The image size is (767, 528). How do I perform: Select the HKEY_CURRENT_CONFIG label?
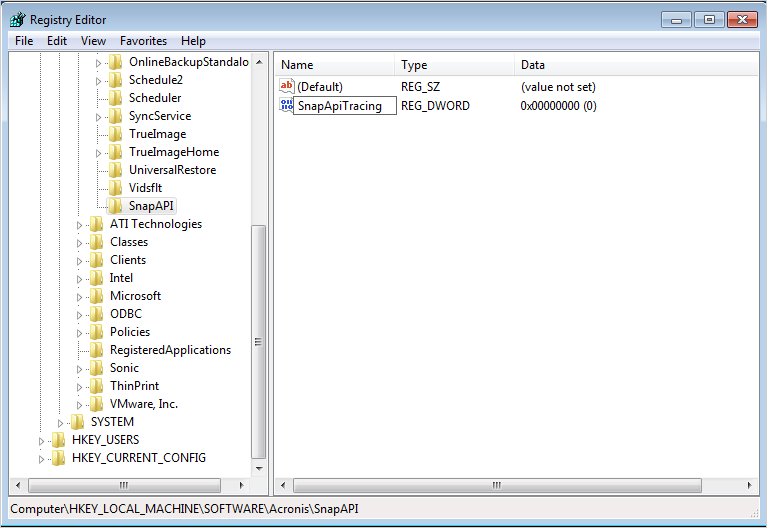[x=138, y=458]
